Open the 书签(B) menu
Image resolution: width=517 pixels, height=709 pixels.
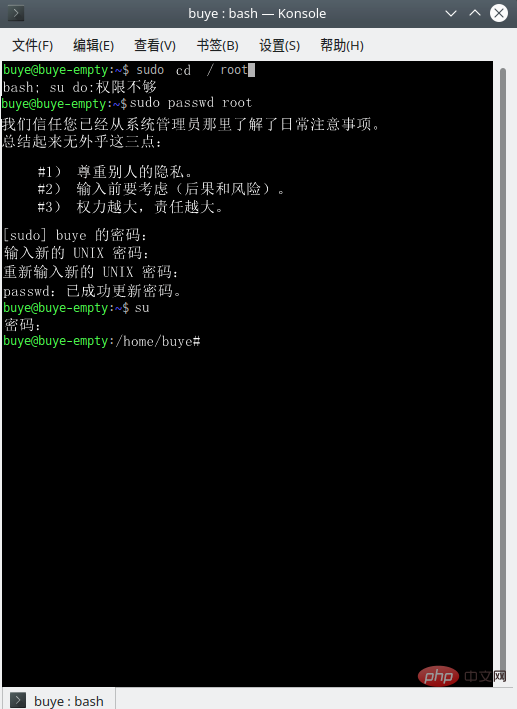[217, 45]
